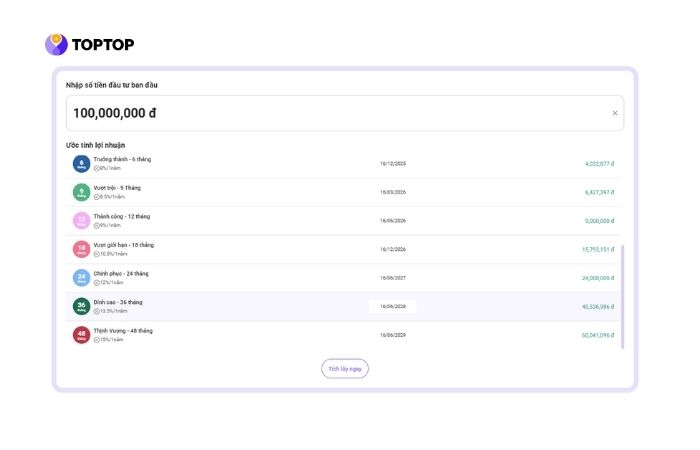
Task: Select the 24-month blue badge icon
Action: point(81,278)
